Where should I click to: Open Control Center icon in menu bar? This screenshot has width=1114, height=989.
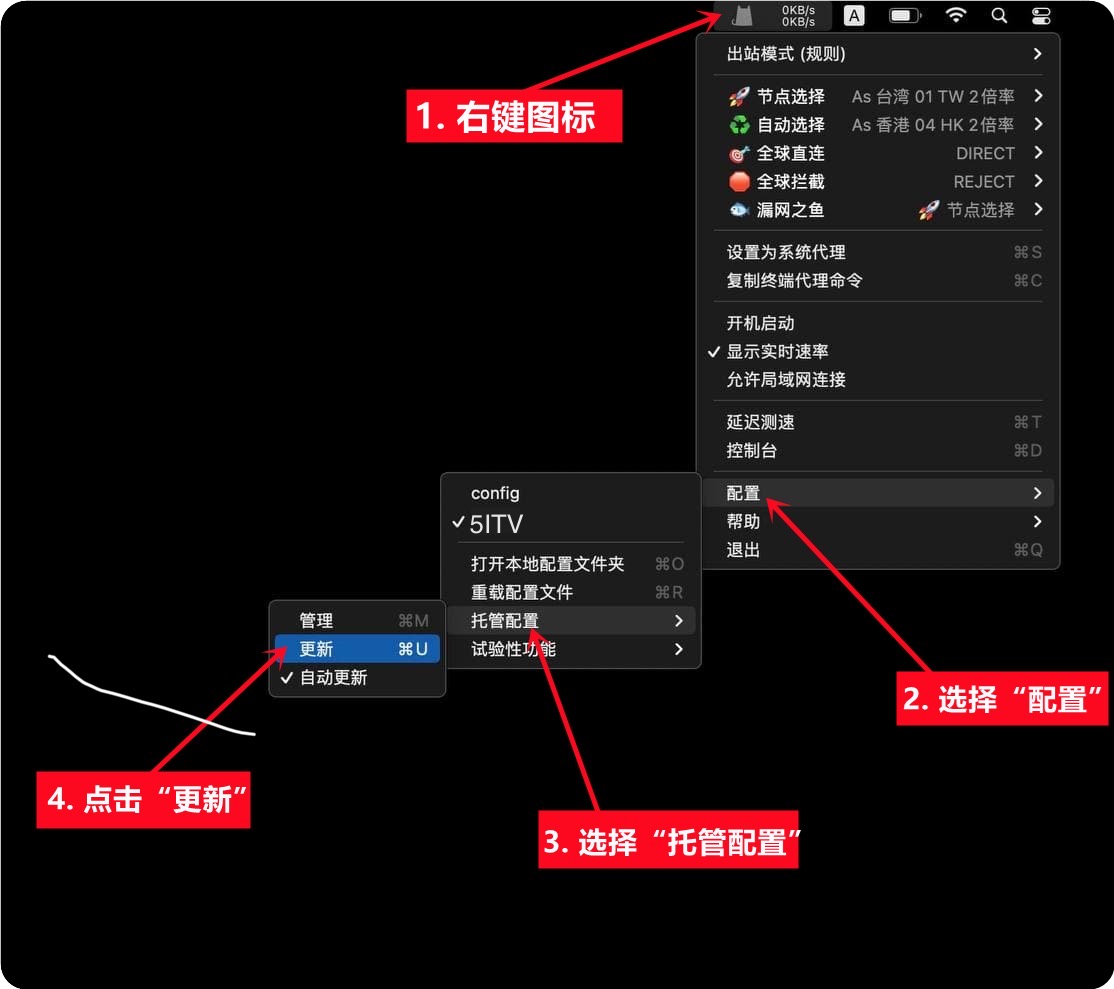coord(1040,16)
